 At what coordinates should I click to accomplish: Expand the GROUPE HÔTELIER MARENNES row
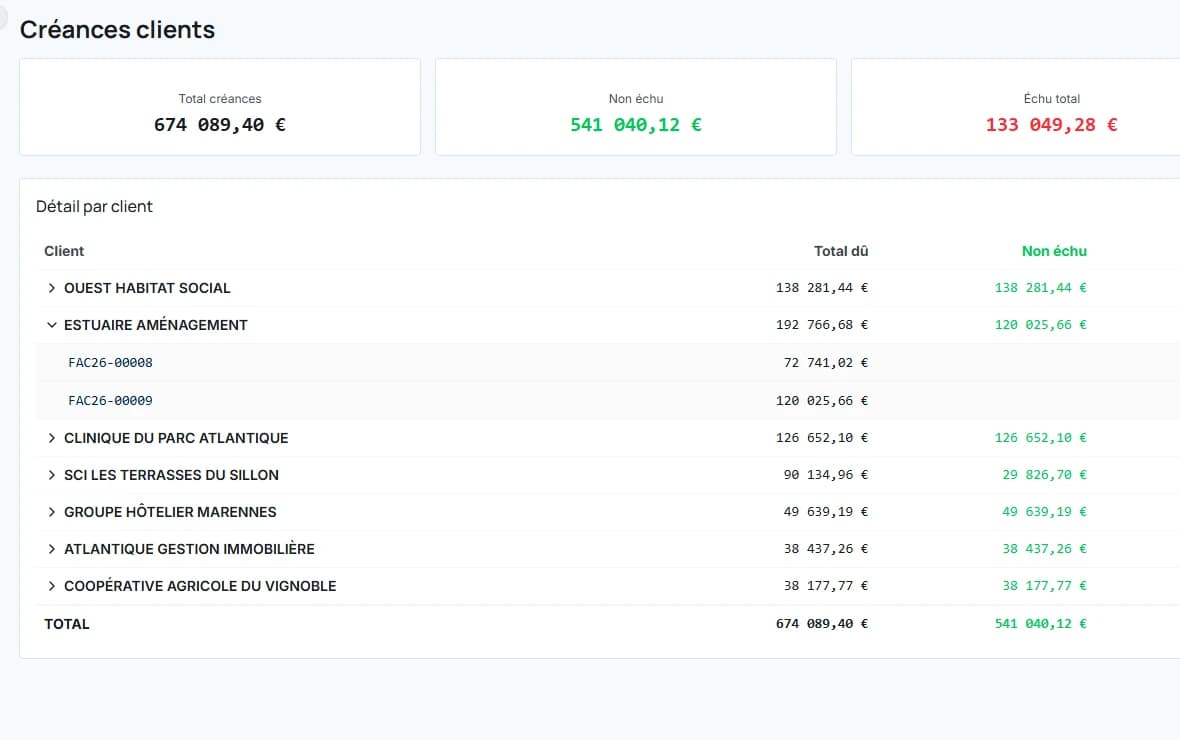[51, 512]
